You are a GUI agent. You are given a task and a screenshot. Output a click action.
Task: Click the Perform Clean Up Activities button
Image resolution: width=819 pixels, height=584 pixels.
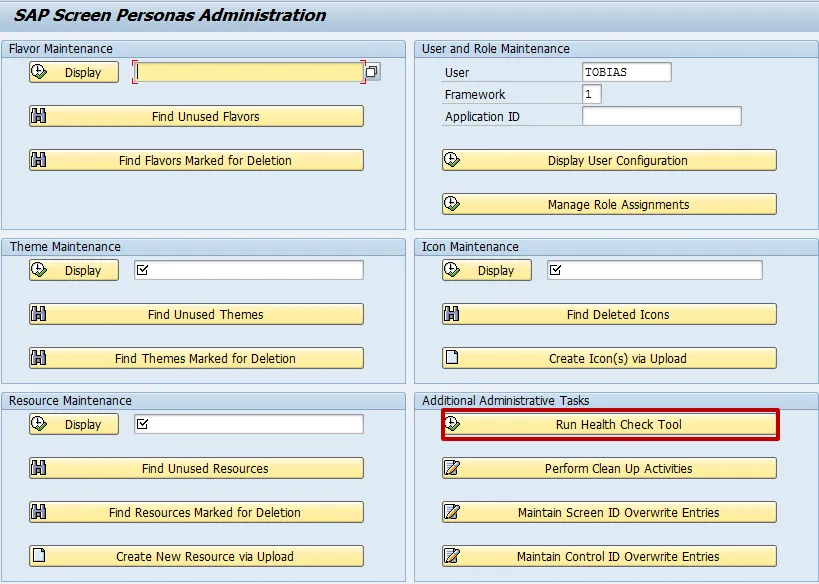609,468
